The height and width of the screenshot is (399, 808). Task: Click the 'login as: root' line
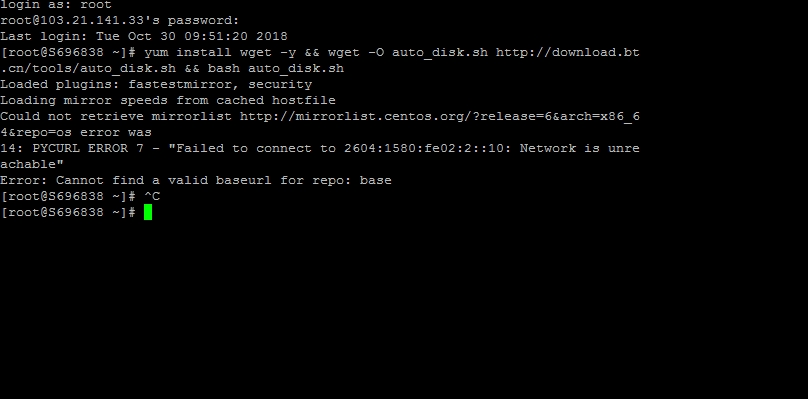[56, 5]
